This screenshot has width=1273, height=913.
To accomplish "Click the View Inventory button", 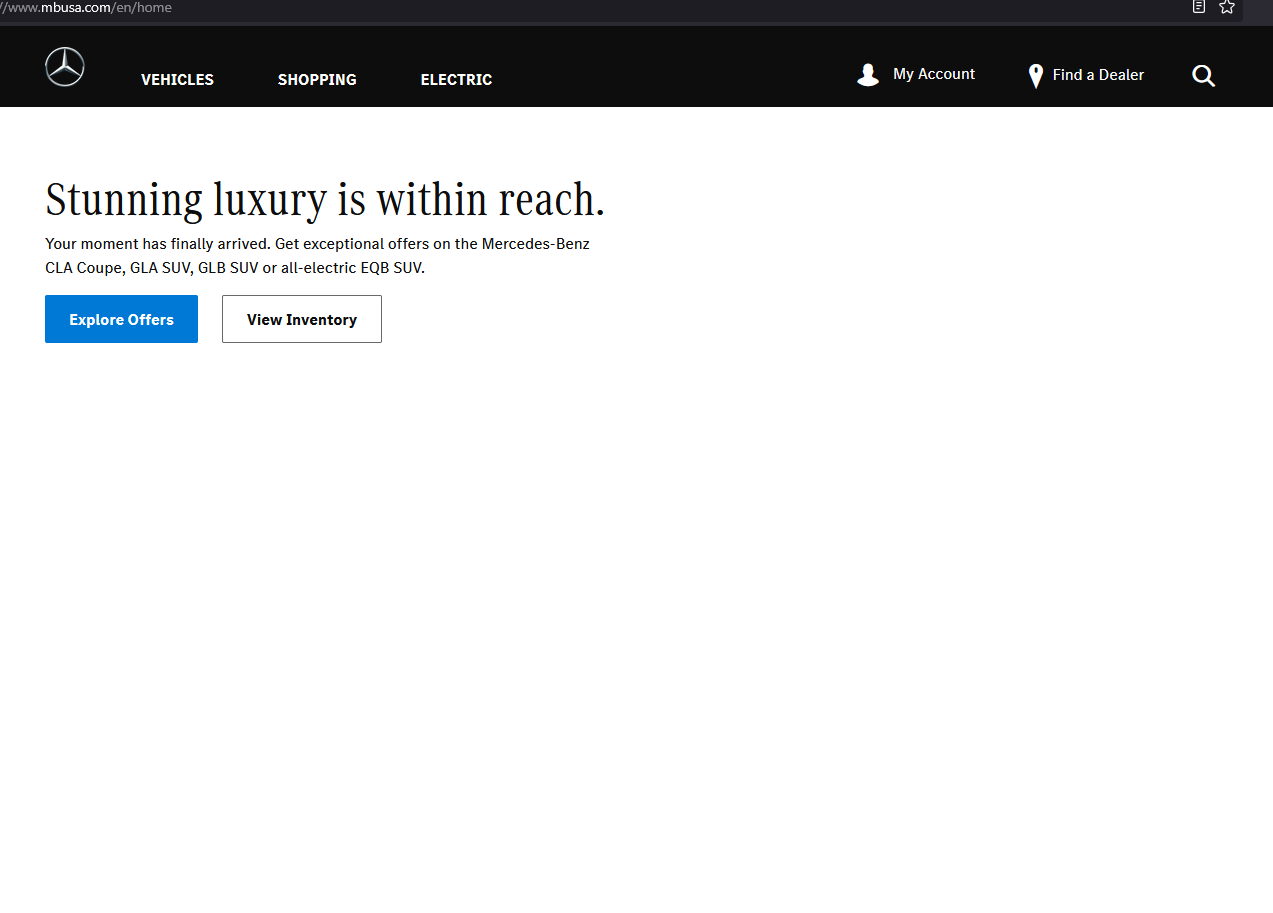I will click(x=302, y=319).
